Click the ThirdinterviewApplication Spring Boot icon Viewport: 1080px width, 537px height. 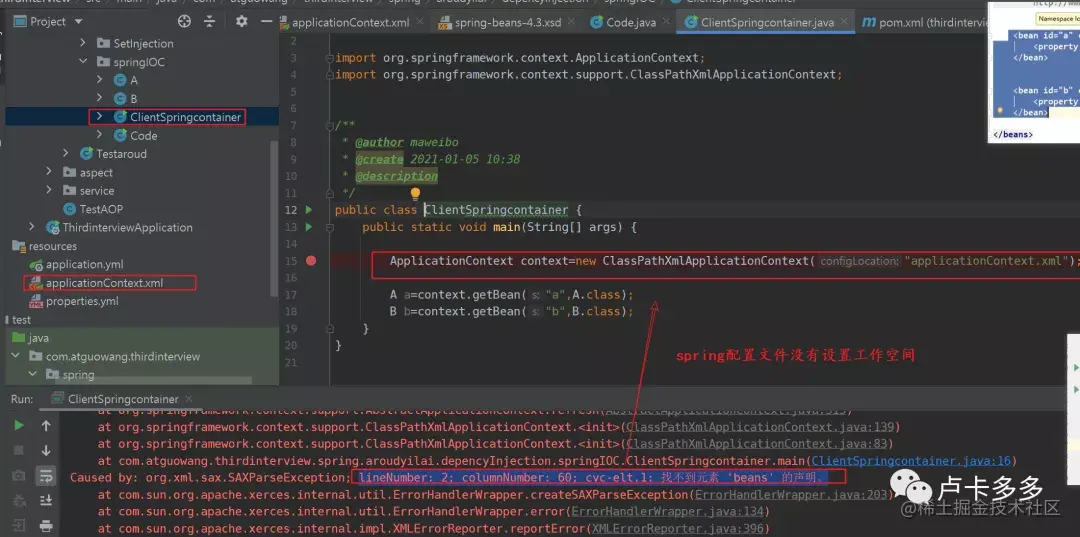click(52, 227)
